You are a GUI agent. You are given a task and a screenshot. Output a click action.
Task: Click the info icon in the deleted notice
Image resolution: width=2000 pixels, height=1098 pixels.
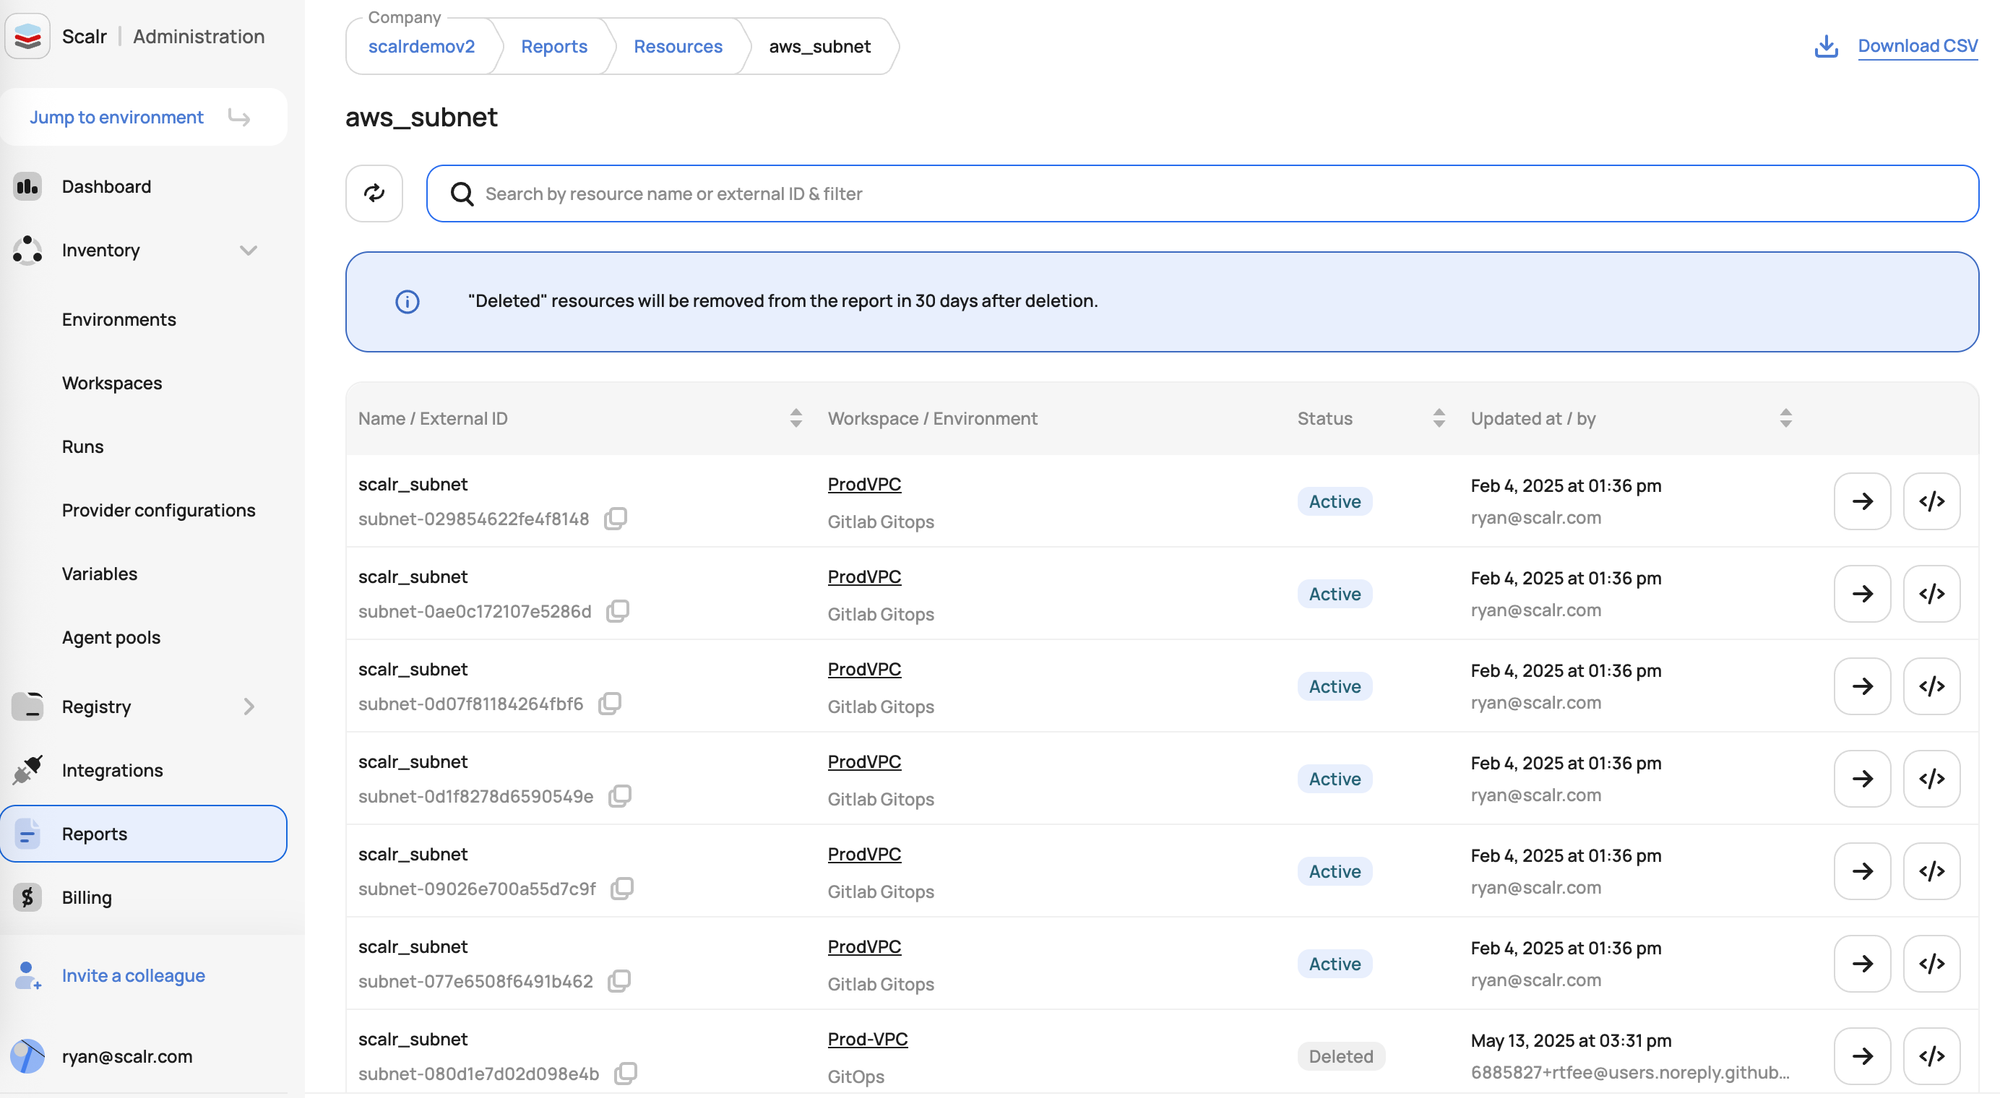[x=407, y=302]
